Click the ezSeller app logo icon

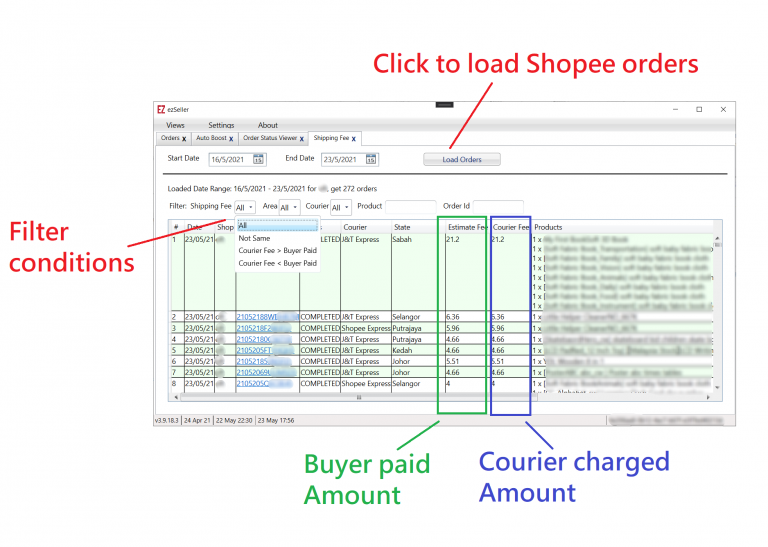click(x=160, y=109)
